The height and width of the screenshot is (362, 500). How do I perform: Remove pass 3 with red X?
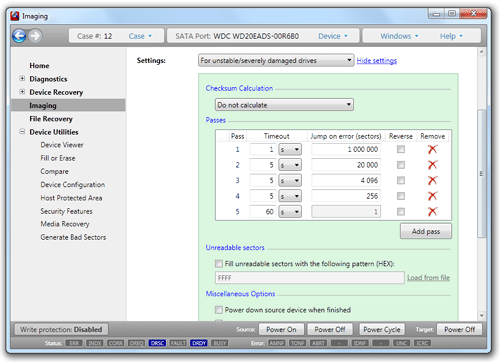[432, 180]
